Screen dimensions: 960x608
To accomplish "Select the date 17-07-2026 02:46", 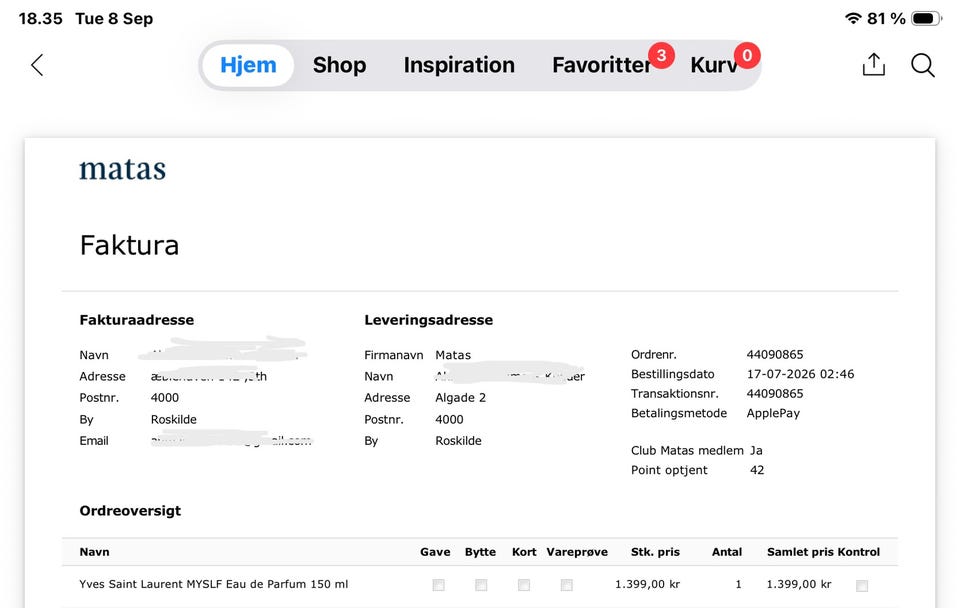I will click(800, 374).
